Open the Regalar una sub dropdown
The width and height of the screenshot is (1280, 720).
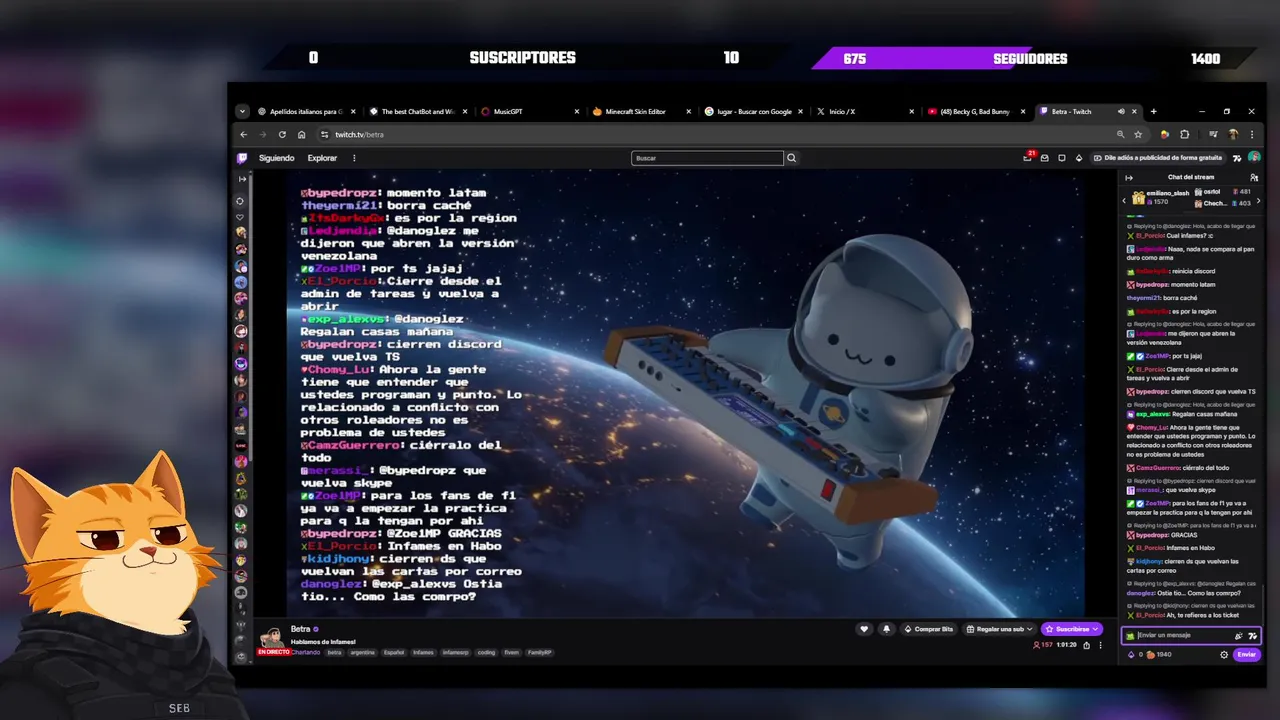(x=1000, y=629)
